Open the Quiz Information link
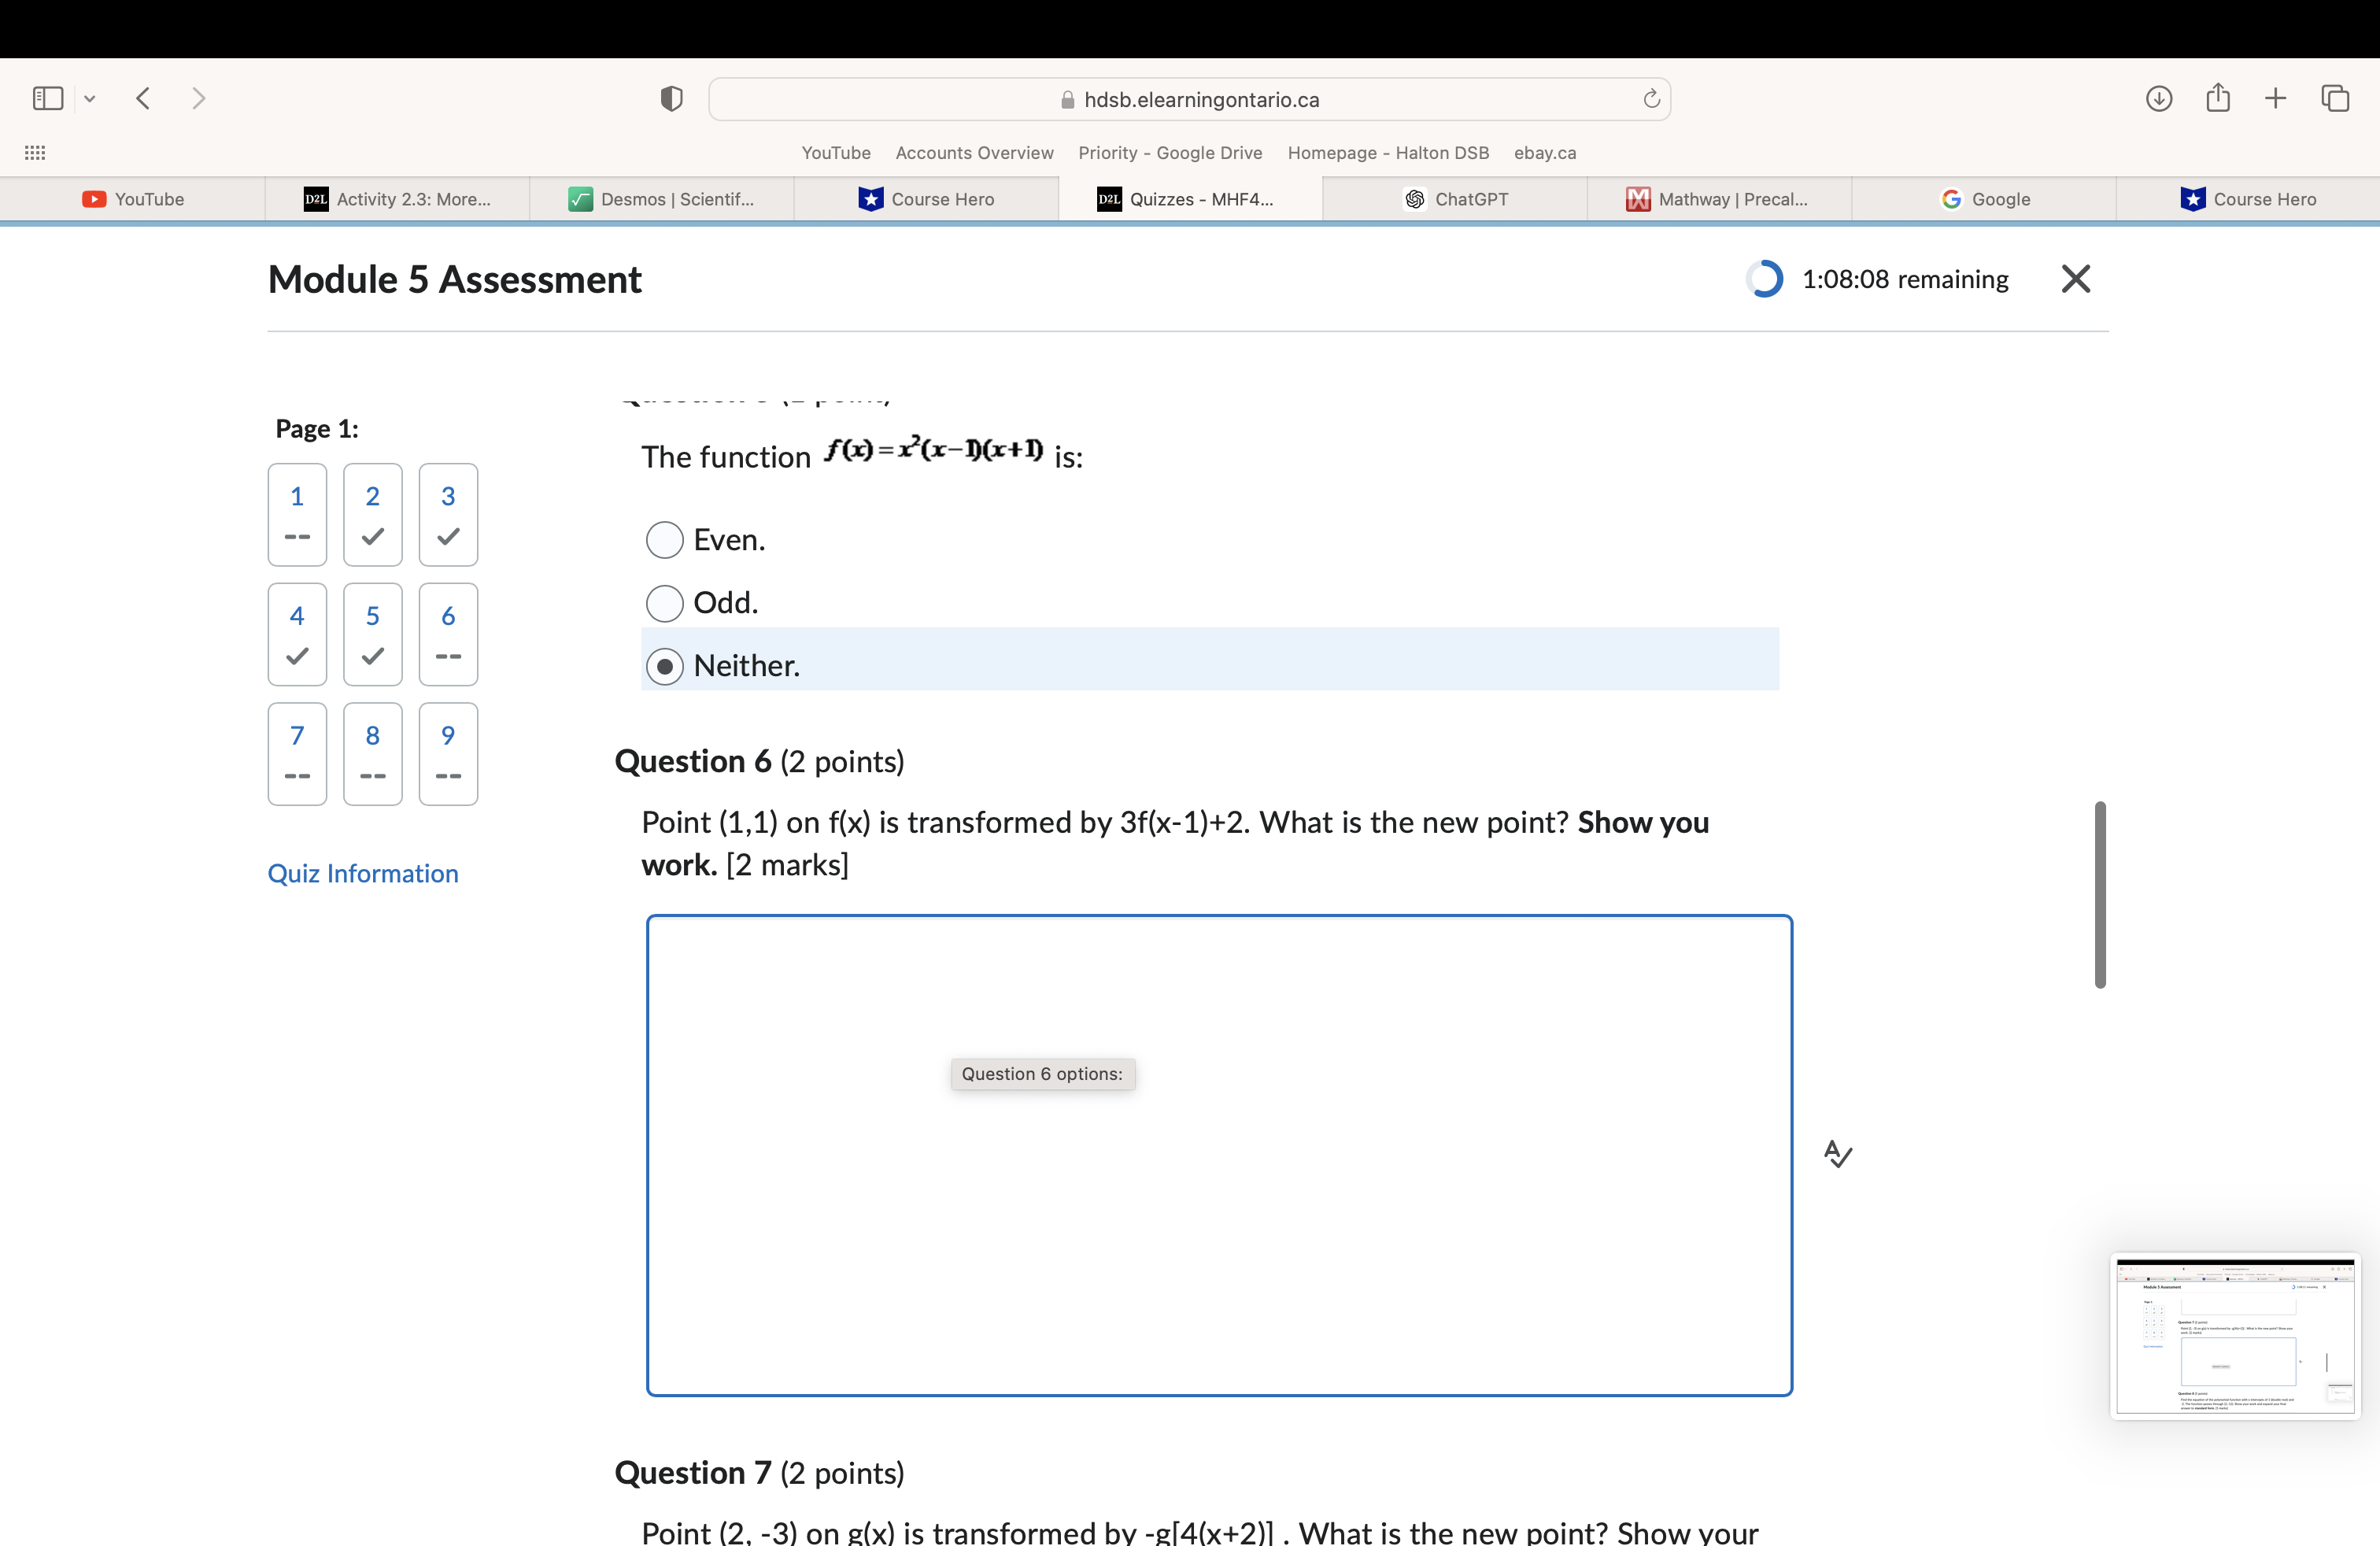 tap(362, 873)
